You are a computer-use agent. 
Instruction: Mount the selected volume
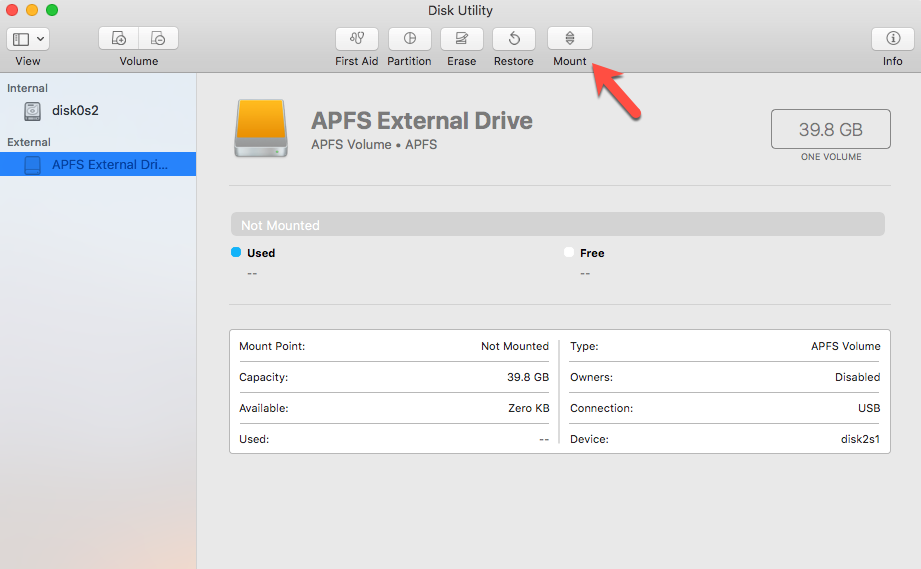click(x=570, y=39)
